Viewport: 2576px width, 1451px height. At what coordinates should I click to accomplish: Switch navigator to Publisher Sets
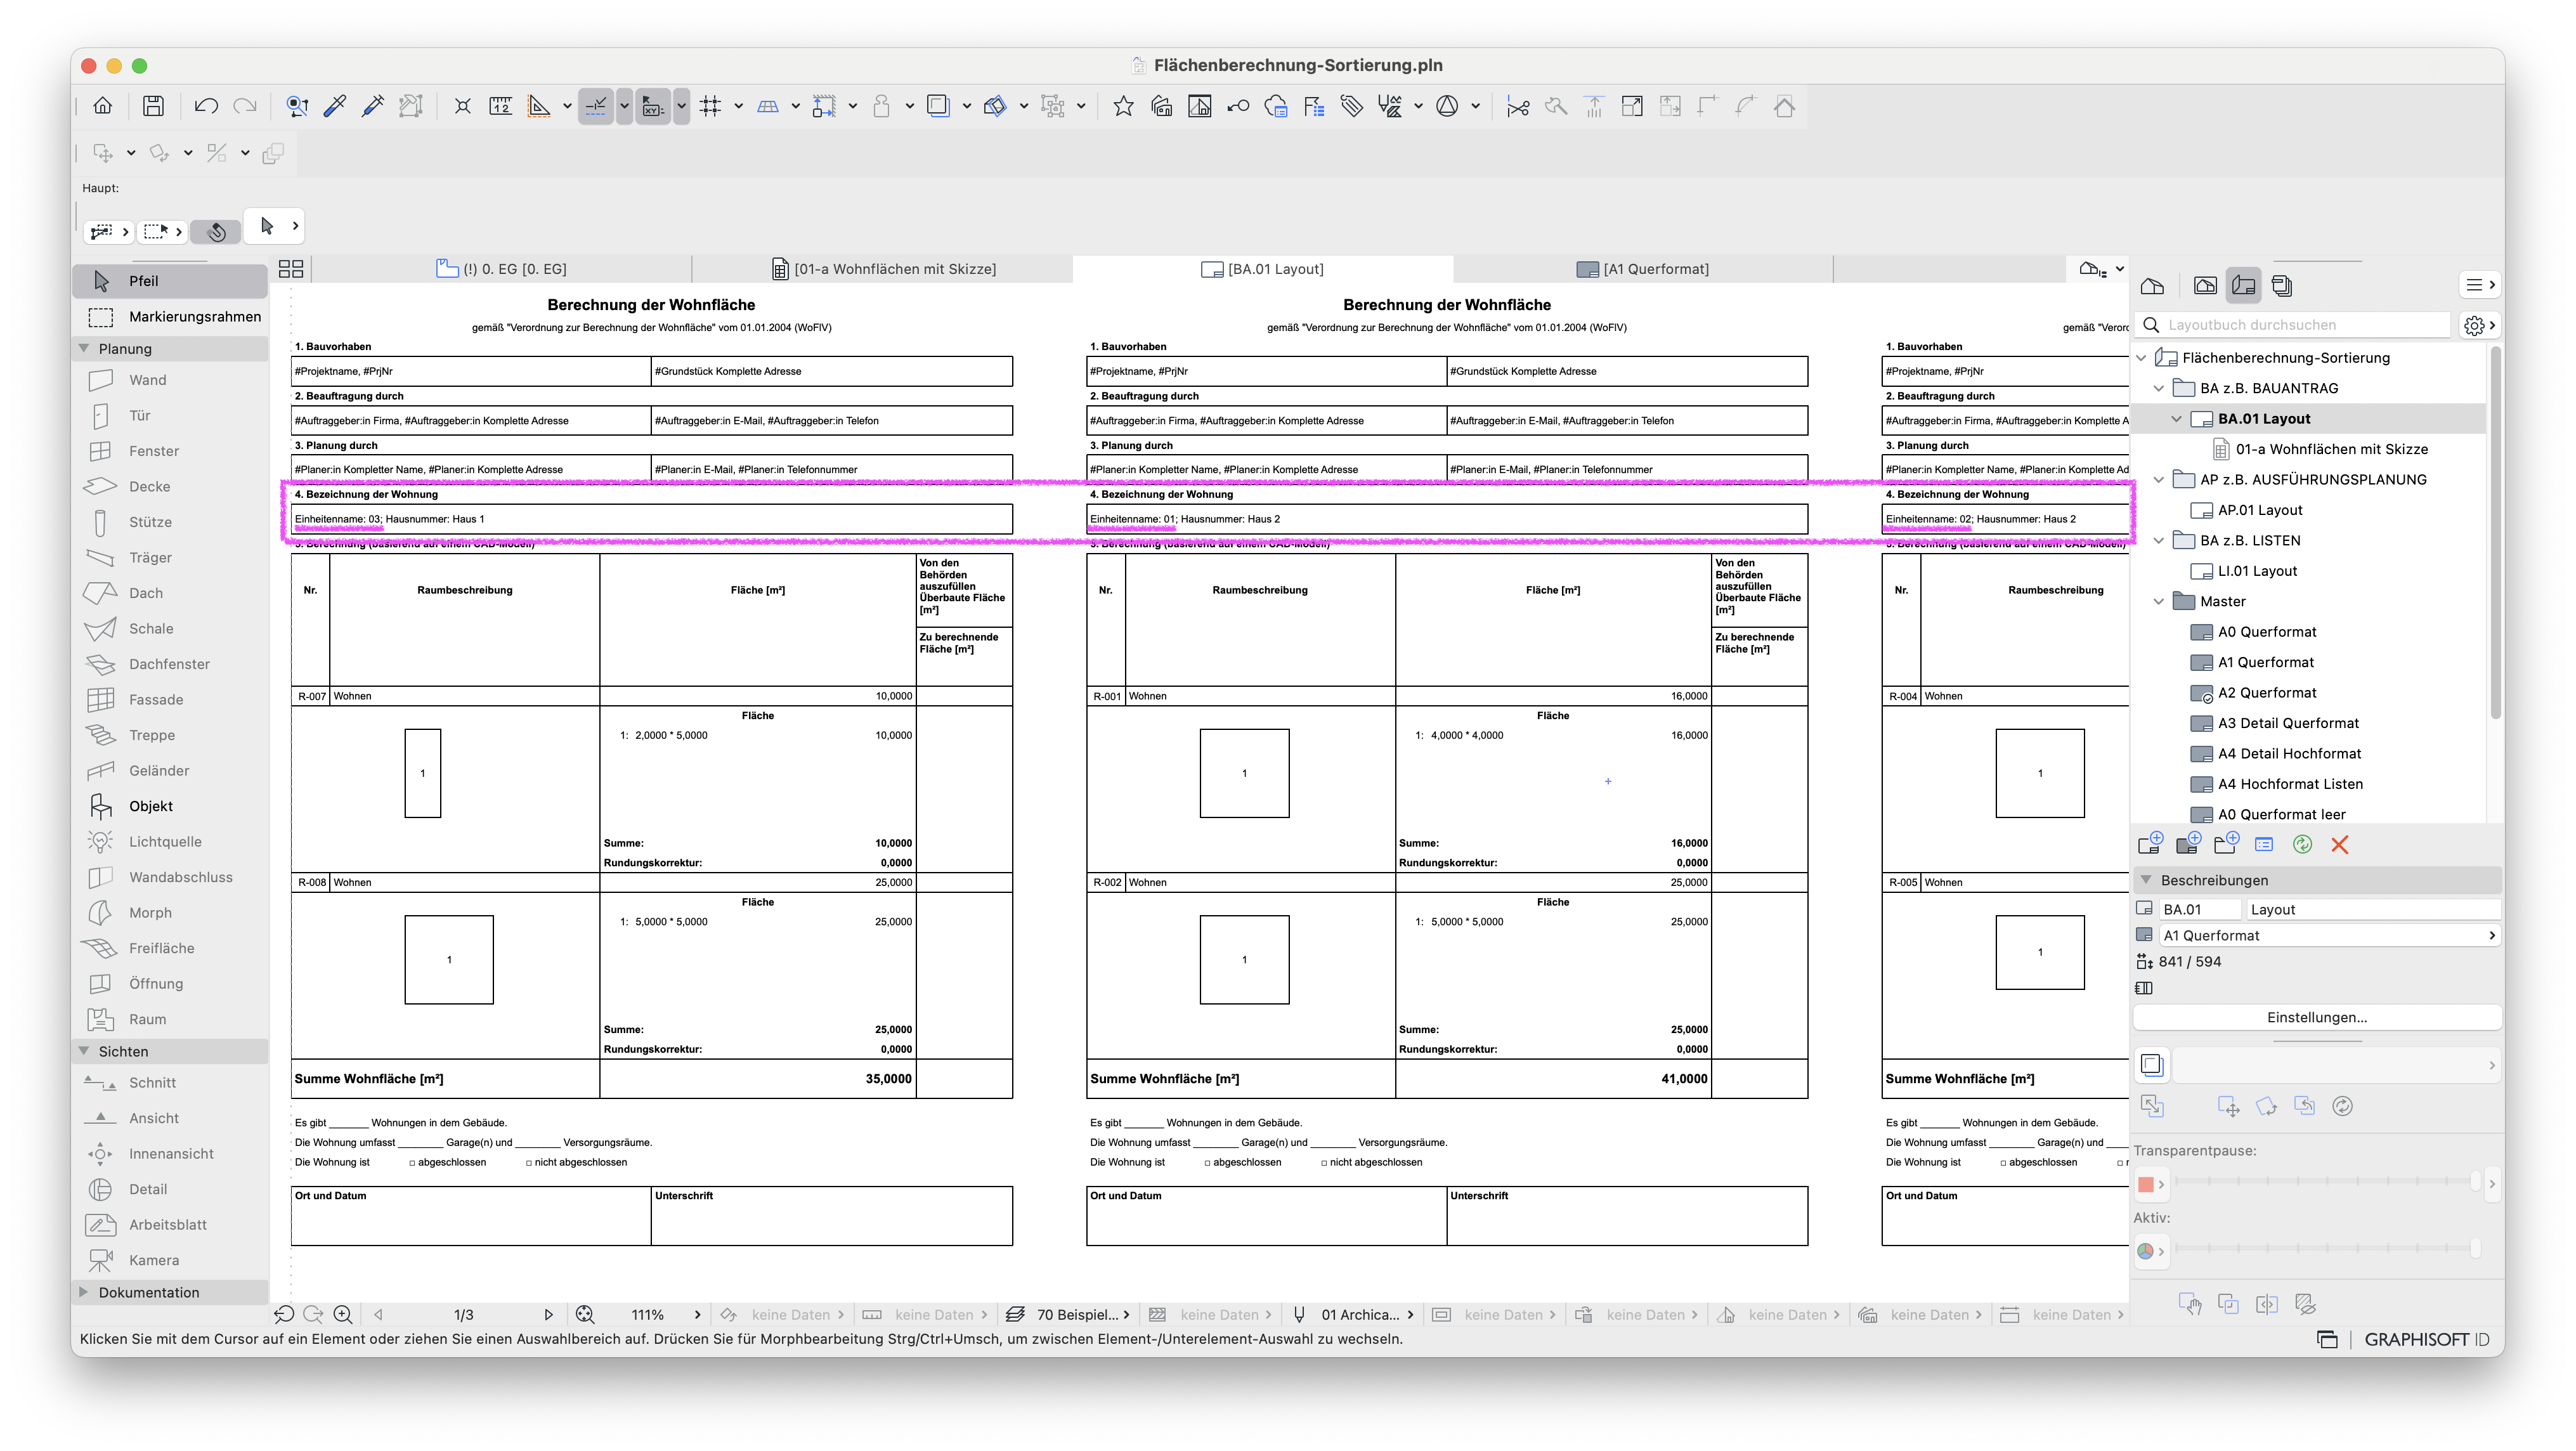2282,286
